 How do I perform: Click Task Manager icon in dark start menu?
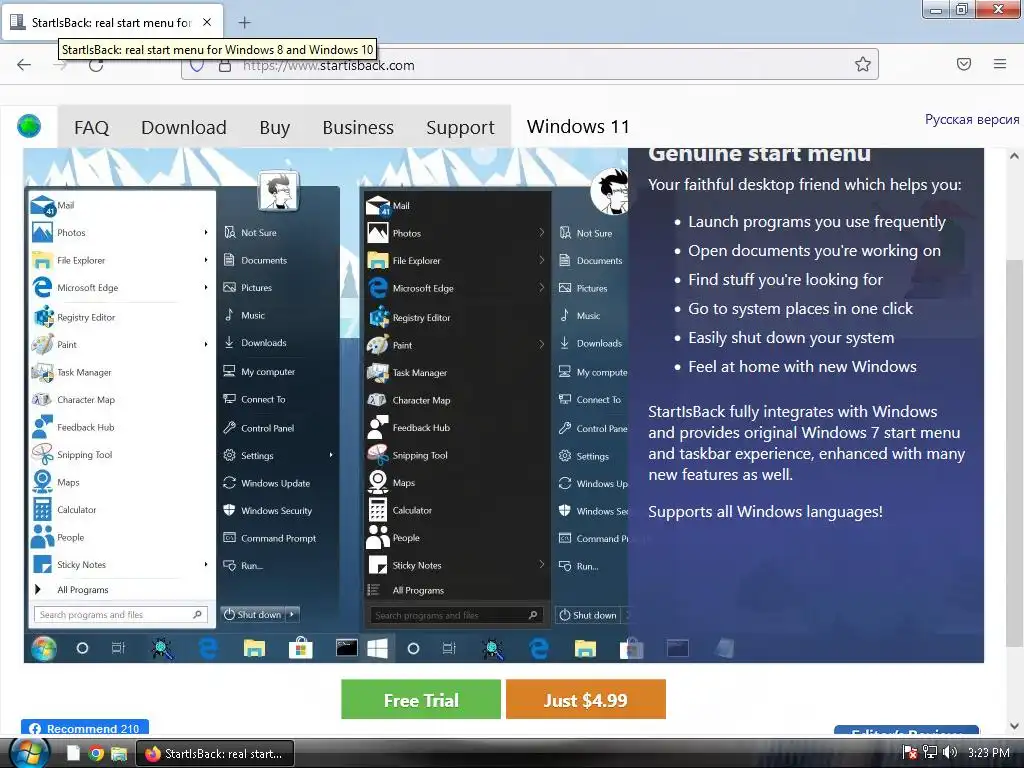pyautogui.click(x=378, y=372)
